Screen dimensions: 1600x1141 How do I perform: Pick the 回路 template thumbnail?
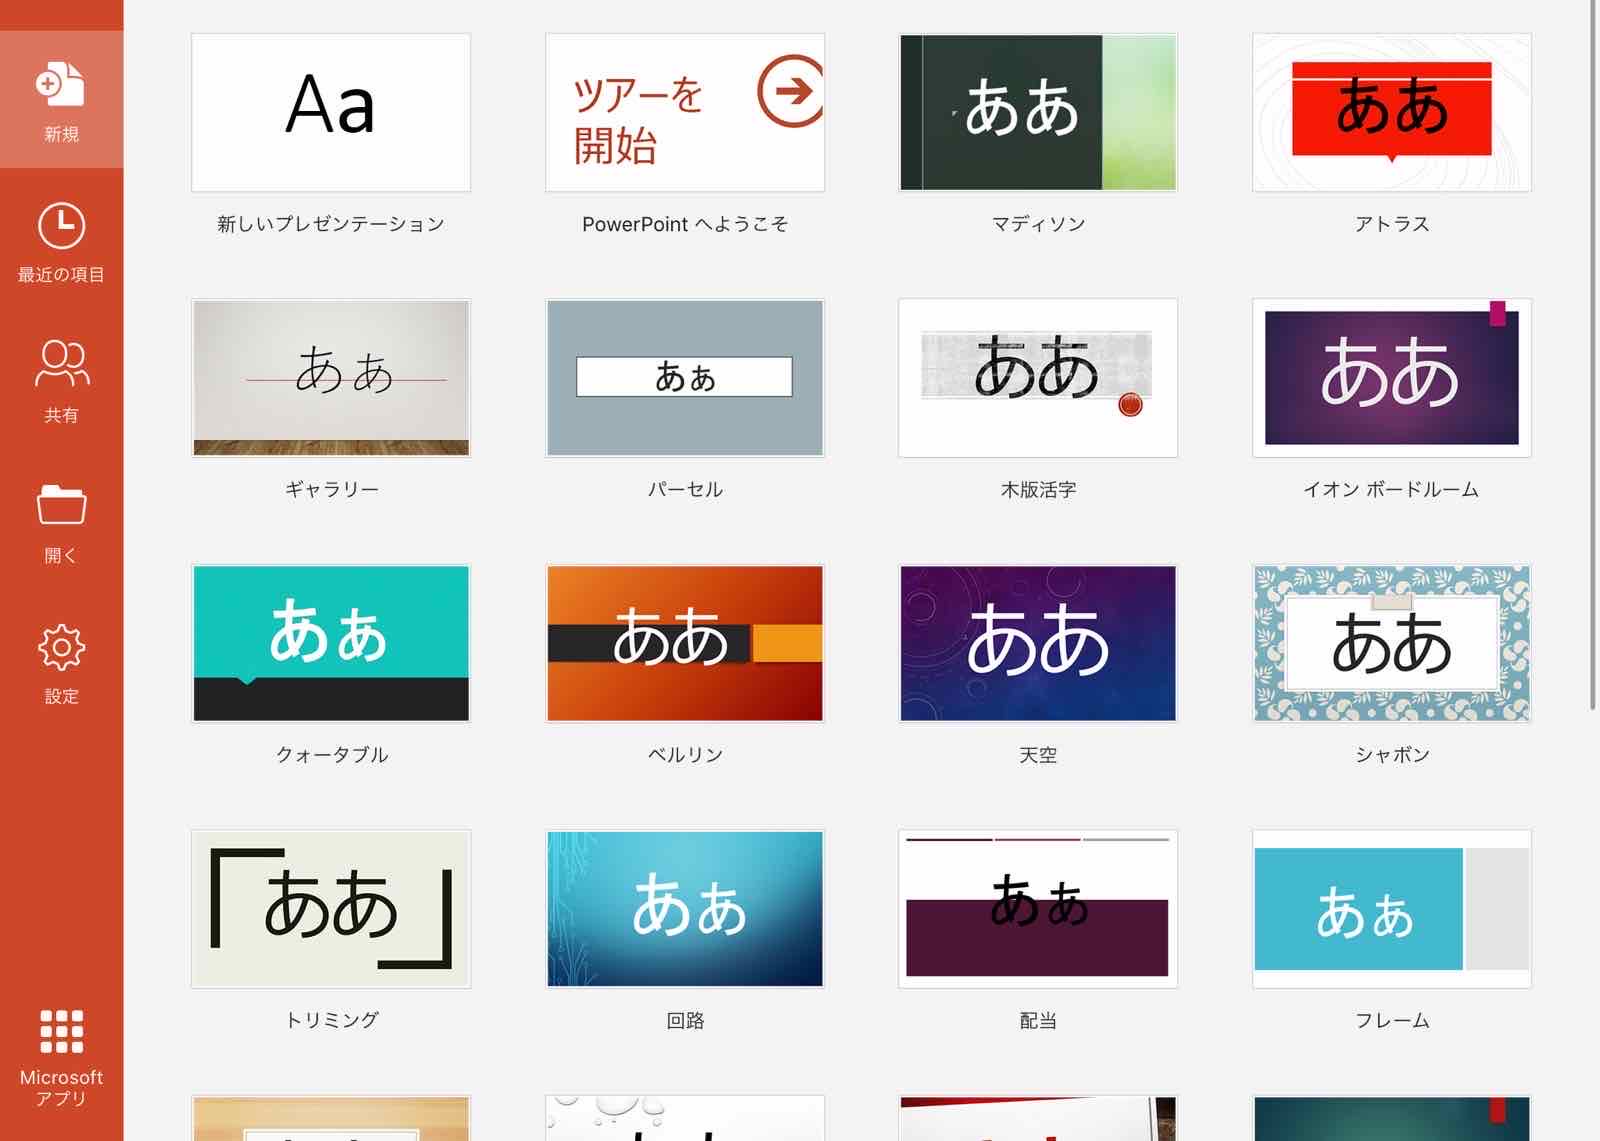(x=685, y=909)
